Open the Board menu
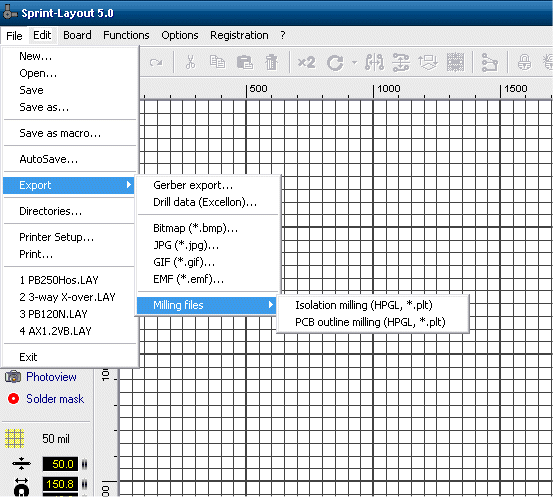The height and width of the screenshot is (497, 553). tap(77, 35)
